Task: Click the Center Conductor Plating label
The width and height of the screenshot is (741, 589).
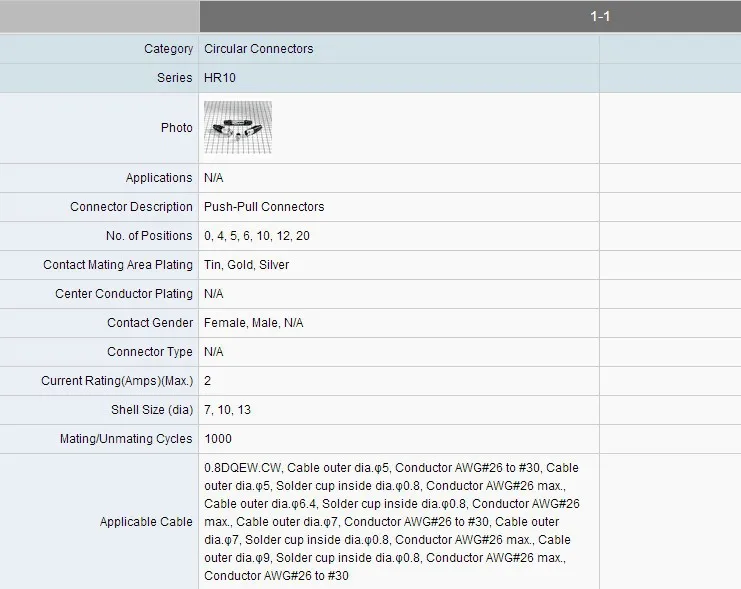Action: (x=124, y=294)
